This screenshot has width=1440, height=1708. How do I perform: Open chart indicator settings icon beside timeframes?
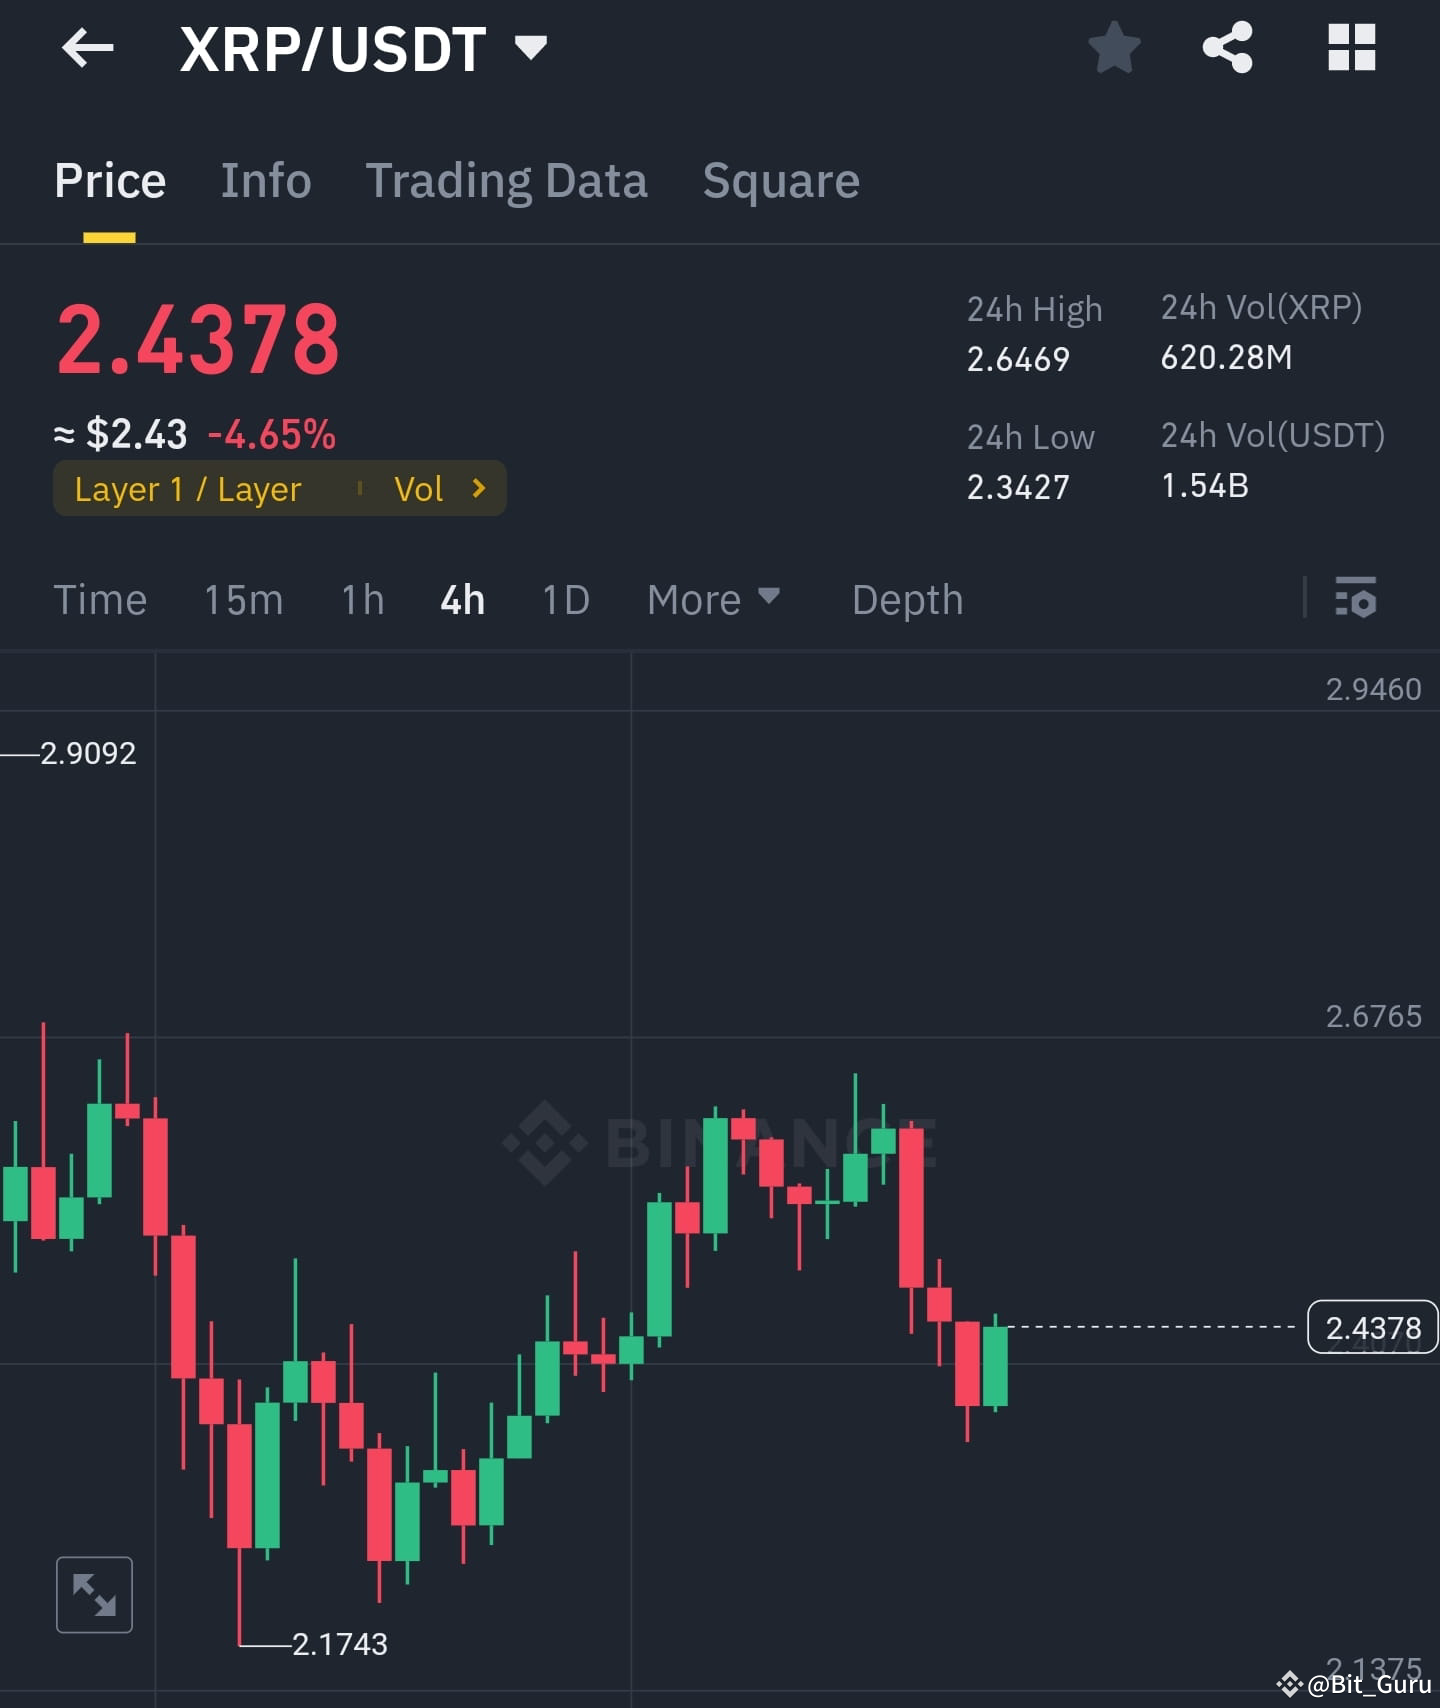(1356, 599)
